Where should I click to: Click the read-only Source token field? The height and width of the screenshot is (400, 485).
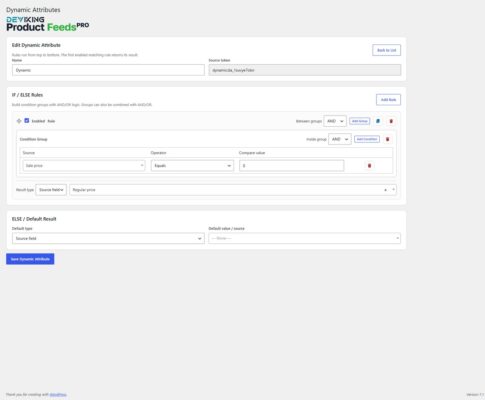pyautogui.click(x=305, y=70)
